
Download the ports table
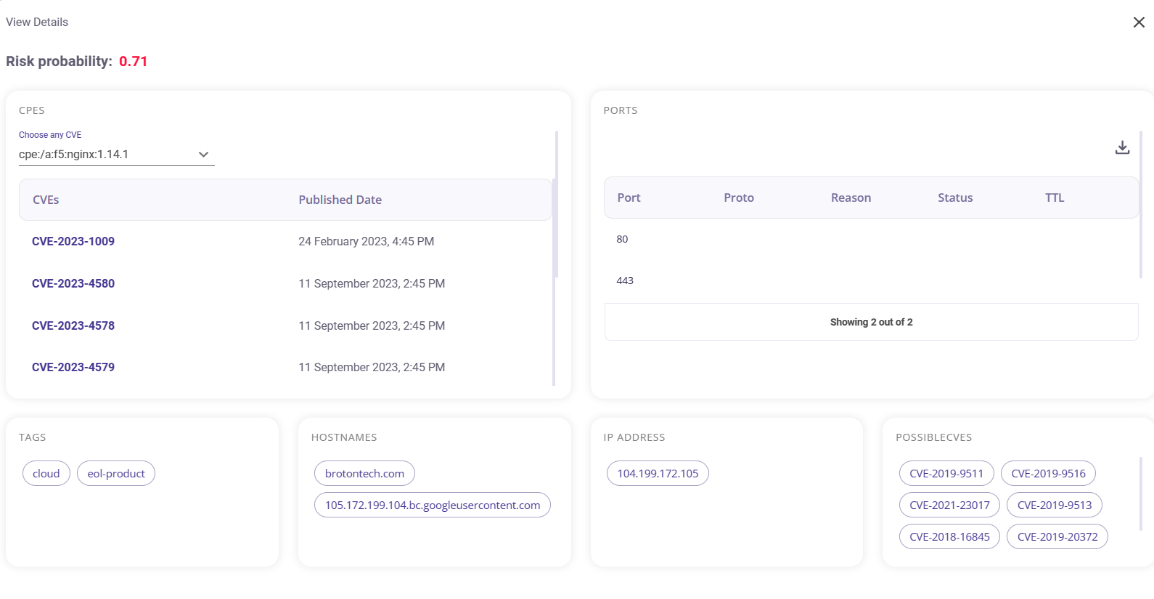pyautogui.click(x=1122, y=148)
